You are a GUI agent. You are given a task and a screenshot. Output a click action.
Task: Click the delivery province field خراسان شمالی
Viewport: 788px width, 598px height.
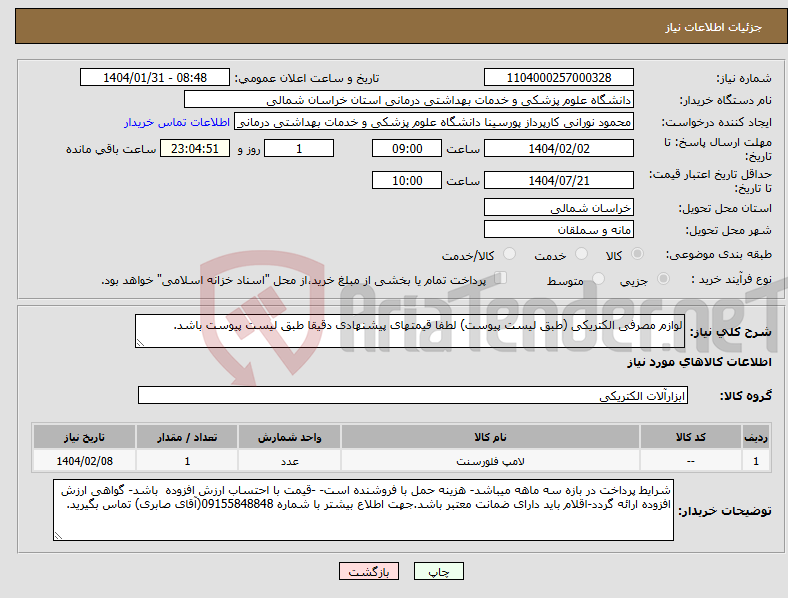point(558,208)
